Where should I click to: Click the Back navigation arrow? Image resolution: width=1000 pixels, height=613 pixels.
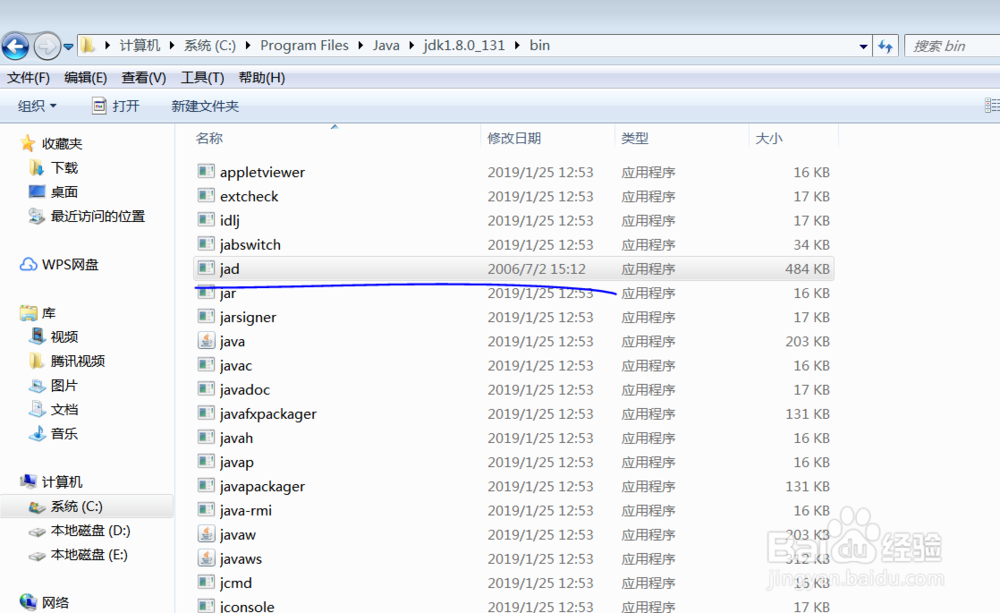click(x=15, y=47)
